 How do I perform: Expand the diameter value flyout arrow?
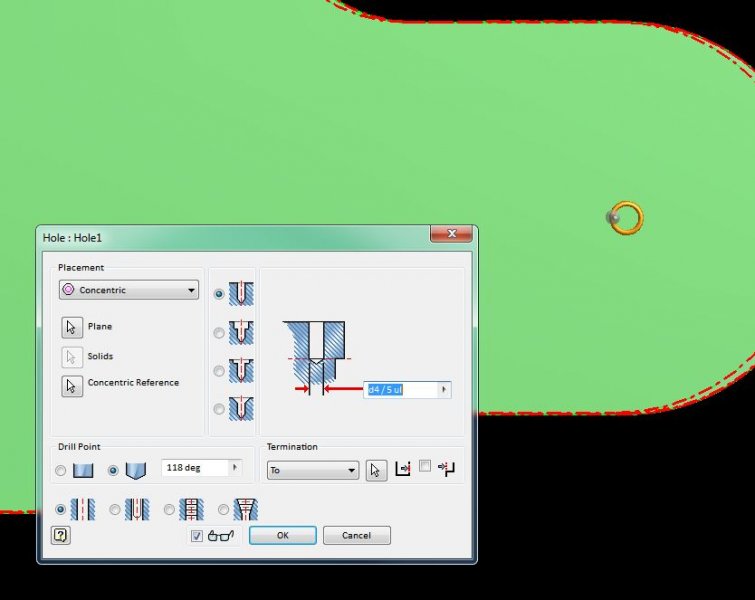pos(444,390)
